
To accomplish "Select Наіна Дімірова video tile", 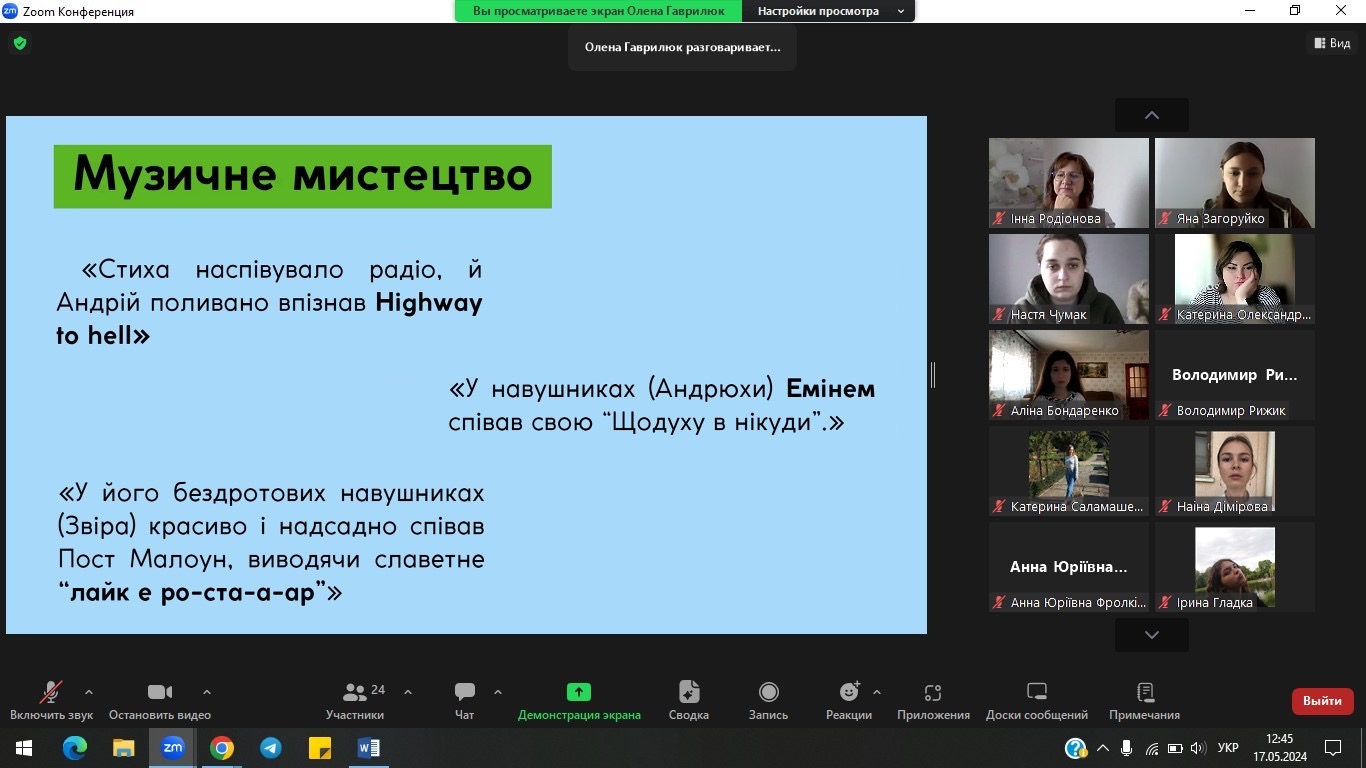I will [x=1235, y=471].
